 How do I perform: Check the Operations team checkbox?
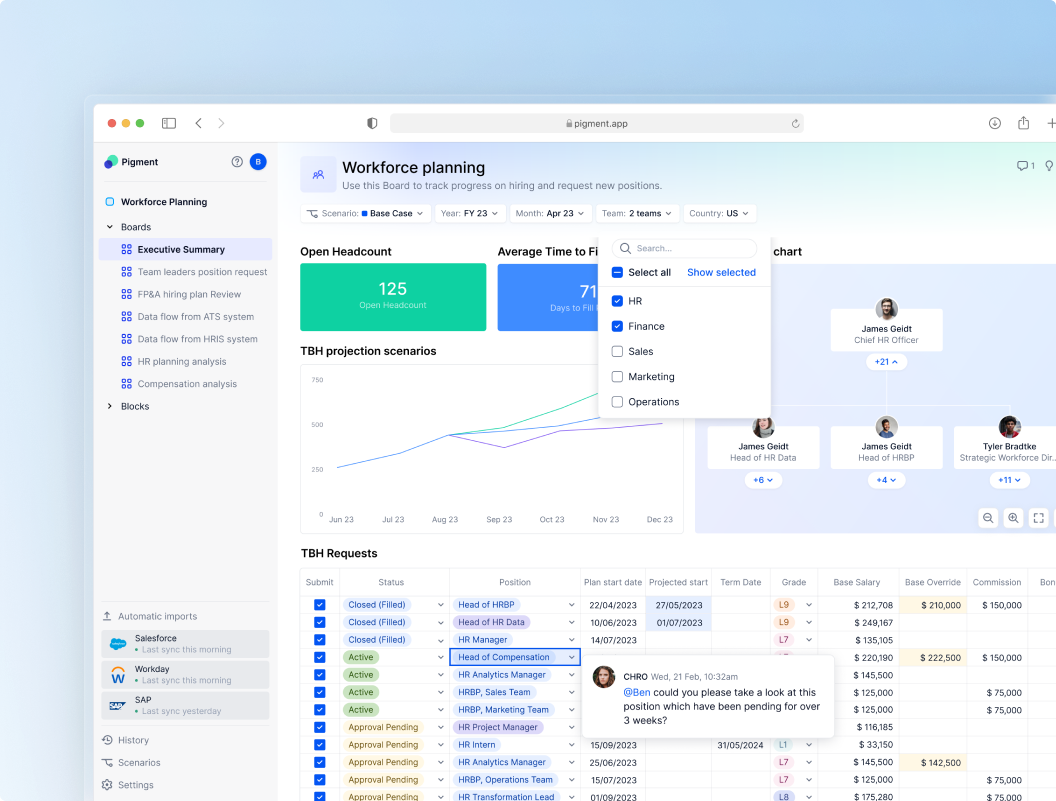(x=617, y=402)
